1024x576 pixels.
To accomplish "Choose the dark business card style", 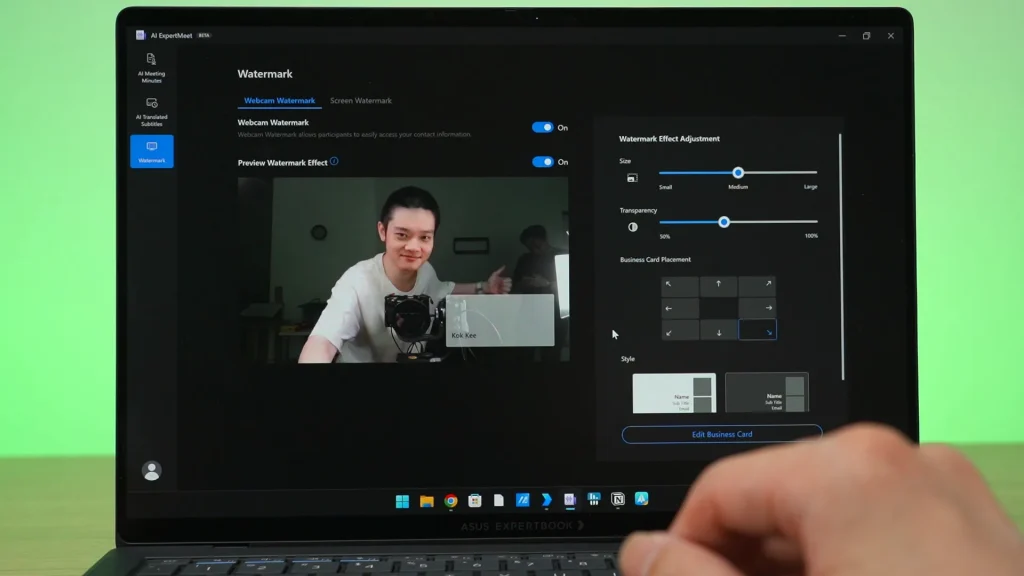I will (x=767, y=392).
